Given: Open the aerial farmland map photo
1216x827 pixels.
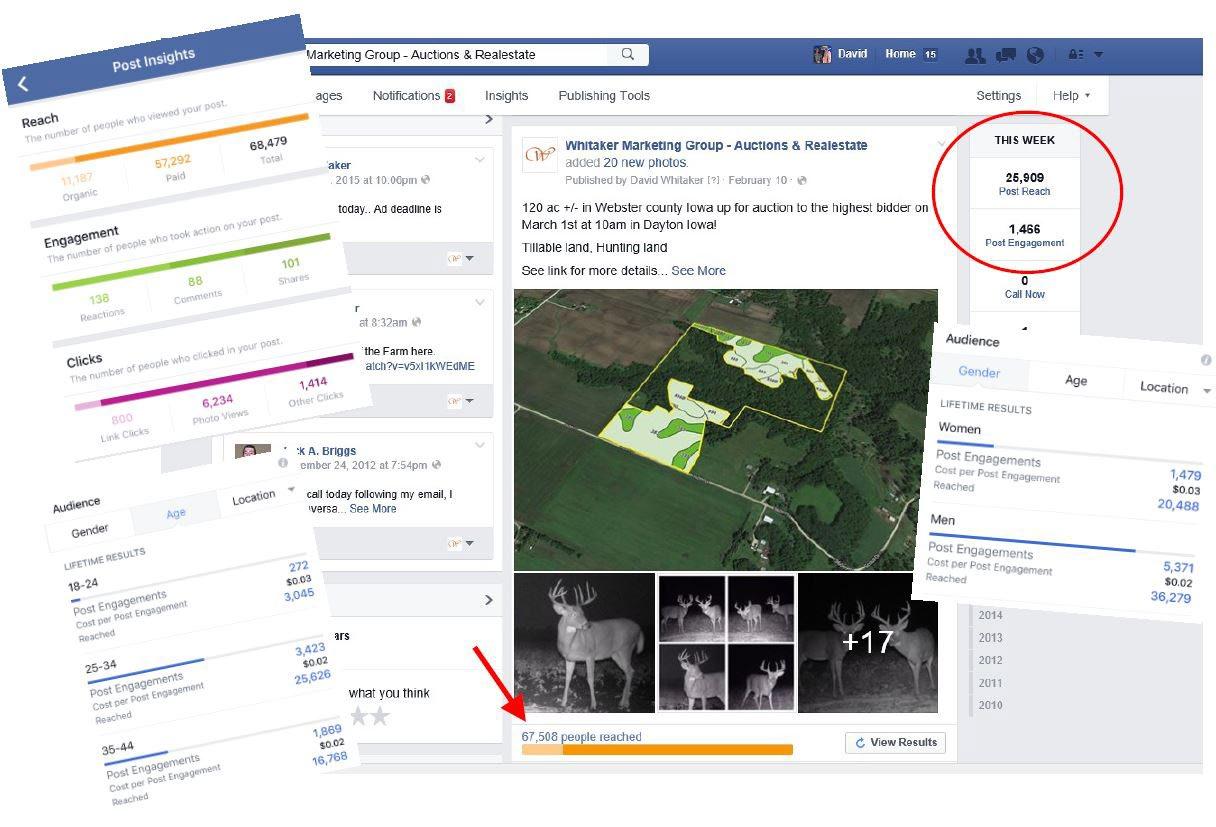Looking at the screenshot, I should 726,430.
